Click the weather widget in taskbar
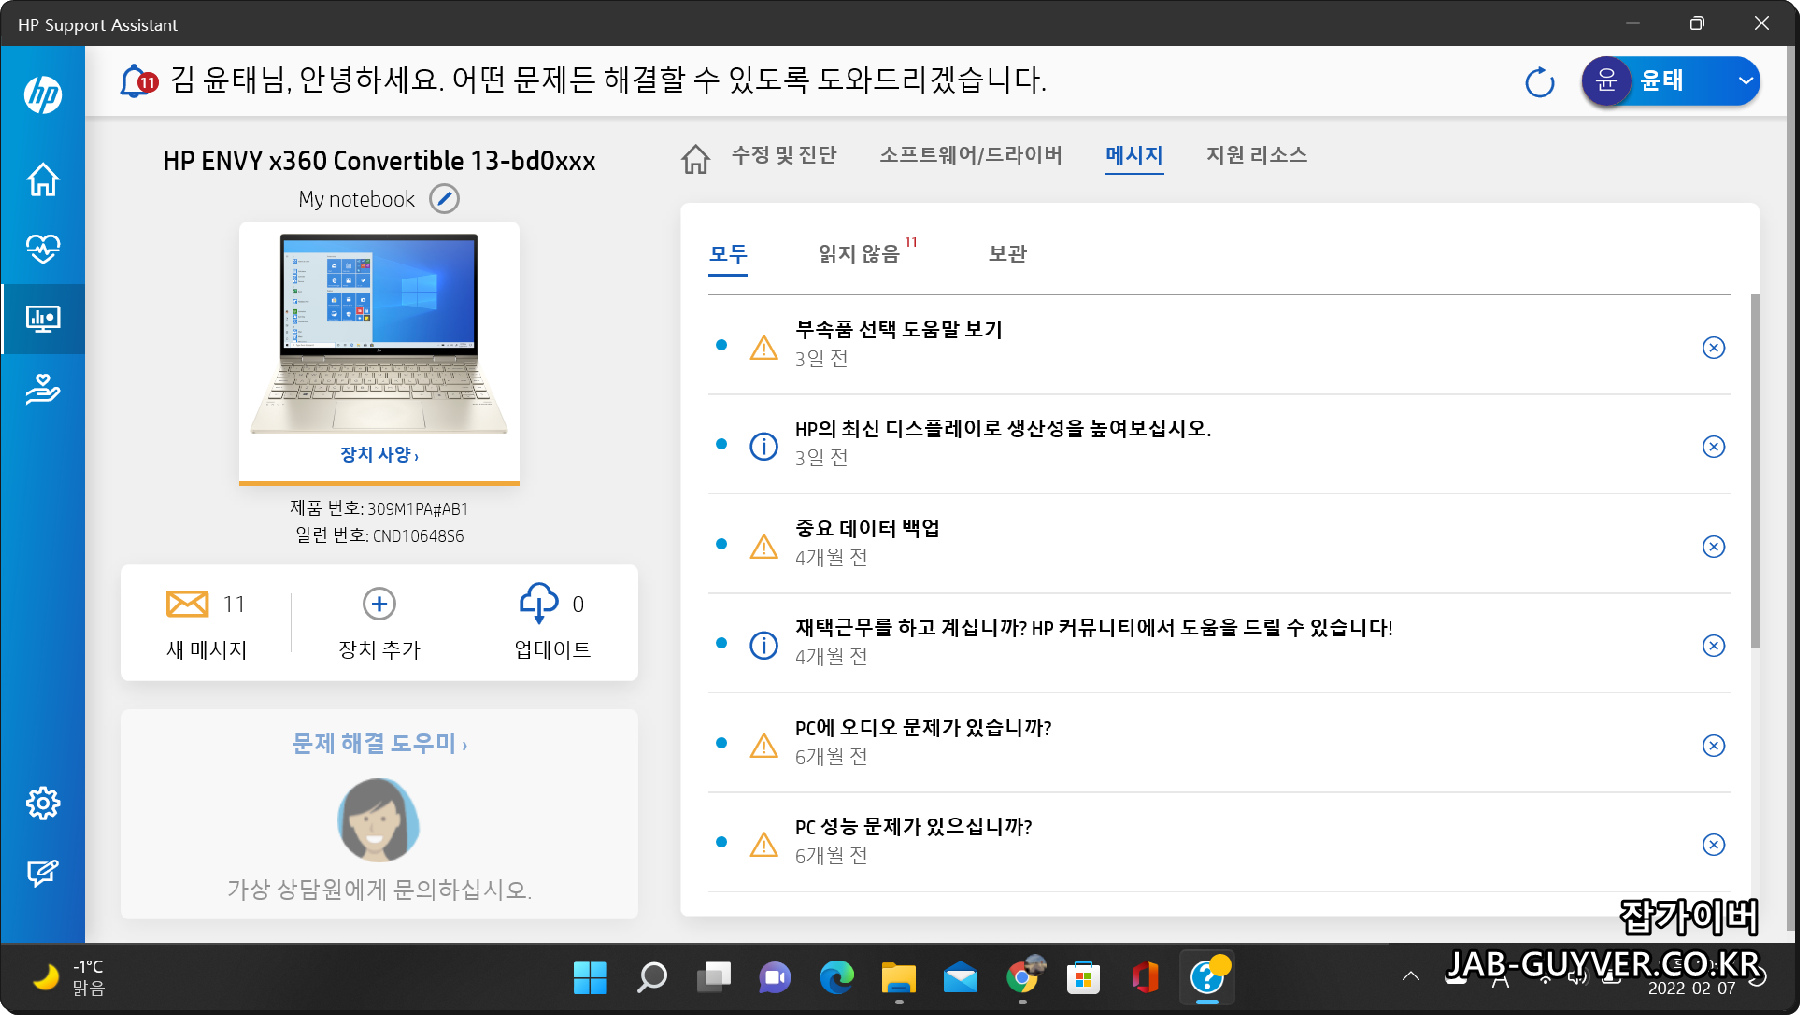The width and height of the screenshot is (1800, 1015). (70, 977)
